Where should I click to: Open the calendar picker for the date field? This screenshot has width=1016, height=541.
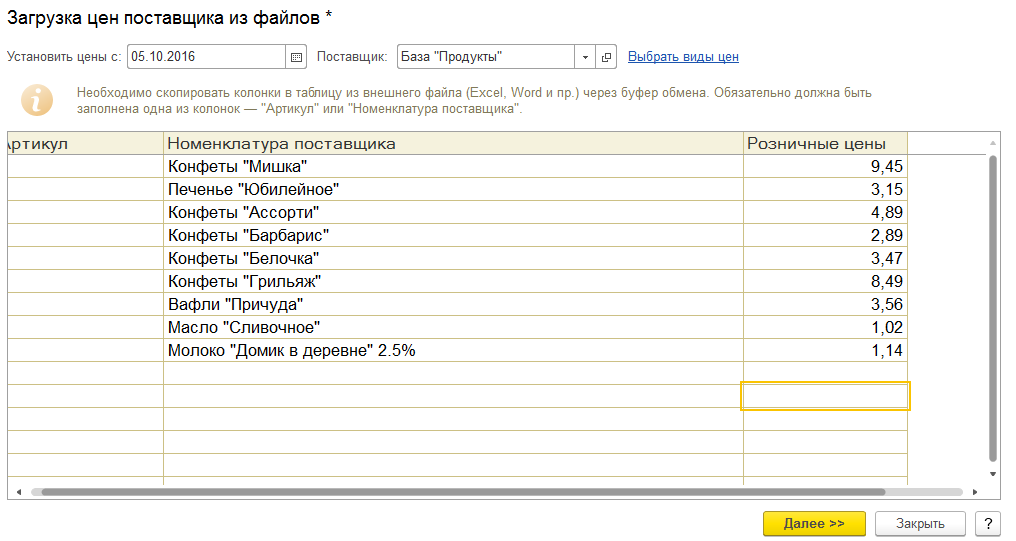coord(296,57)
